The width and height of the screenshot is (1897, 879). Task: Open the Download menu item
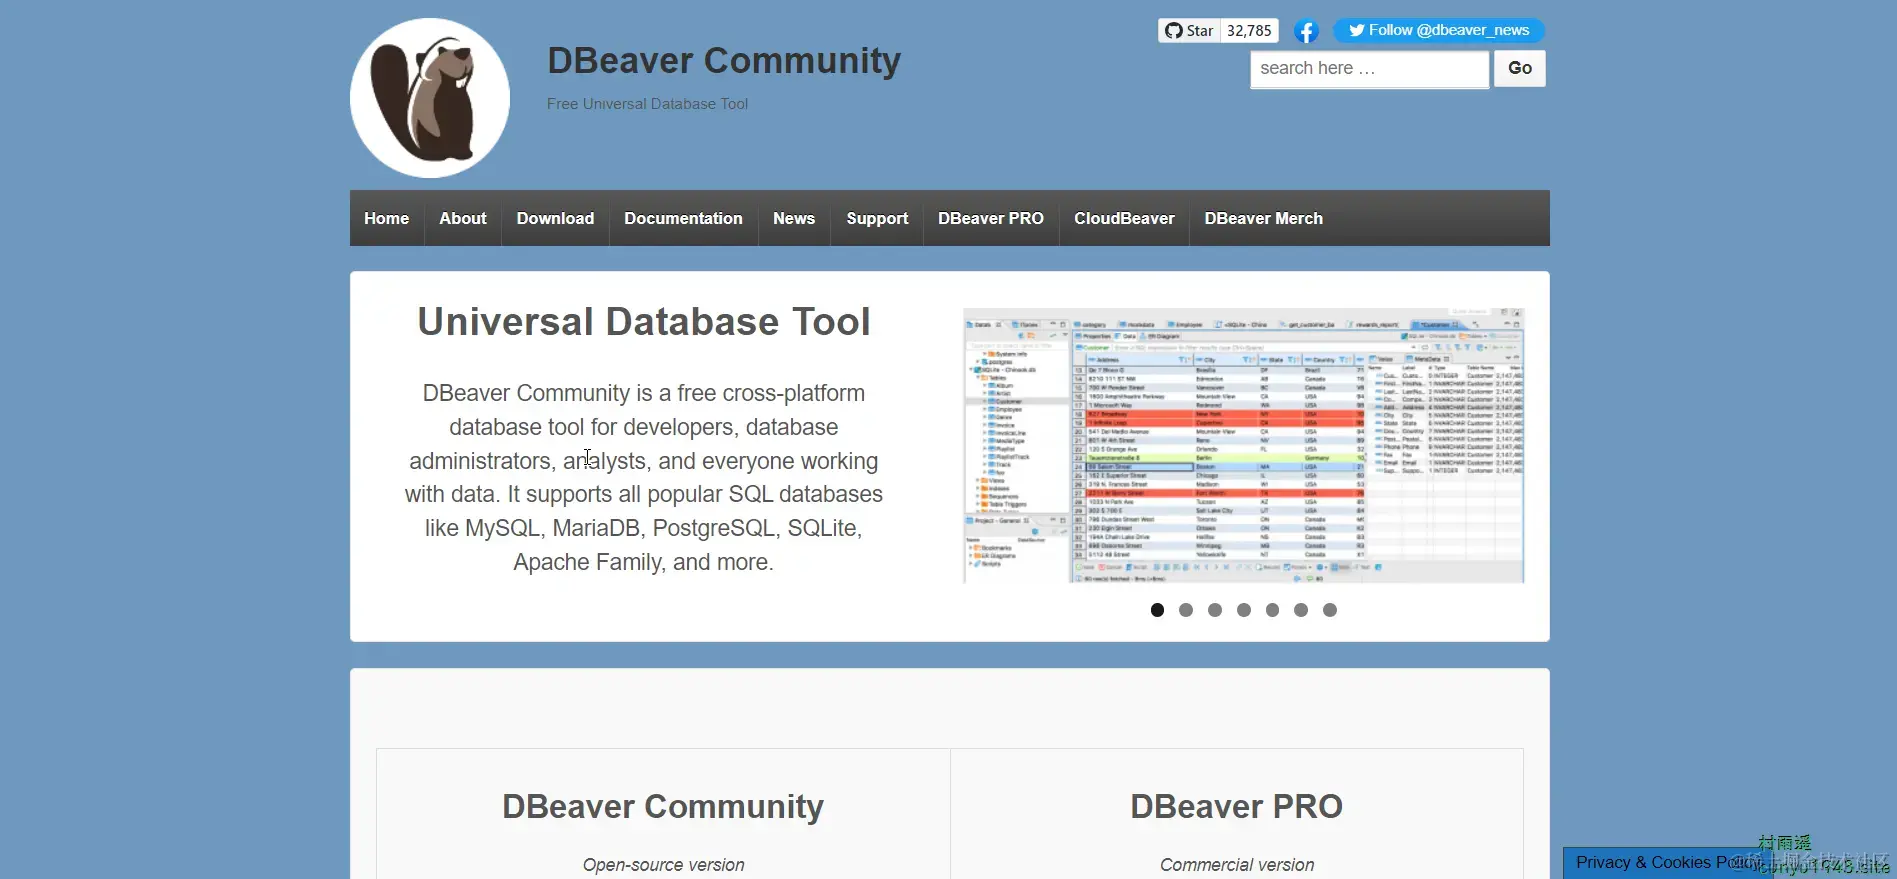555,218
